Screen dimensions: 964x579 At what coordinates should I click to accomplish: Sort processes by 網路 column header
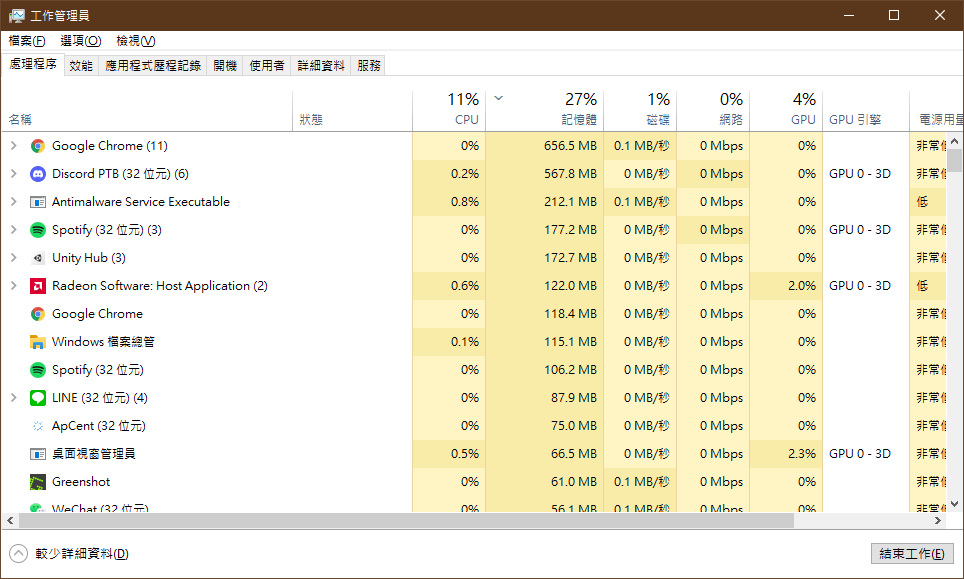pyautogui.click(x=713, y=111)
